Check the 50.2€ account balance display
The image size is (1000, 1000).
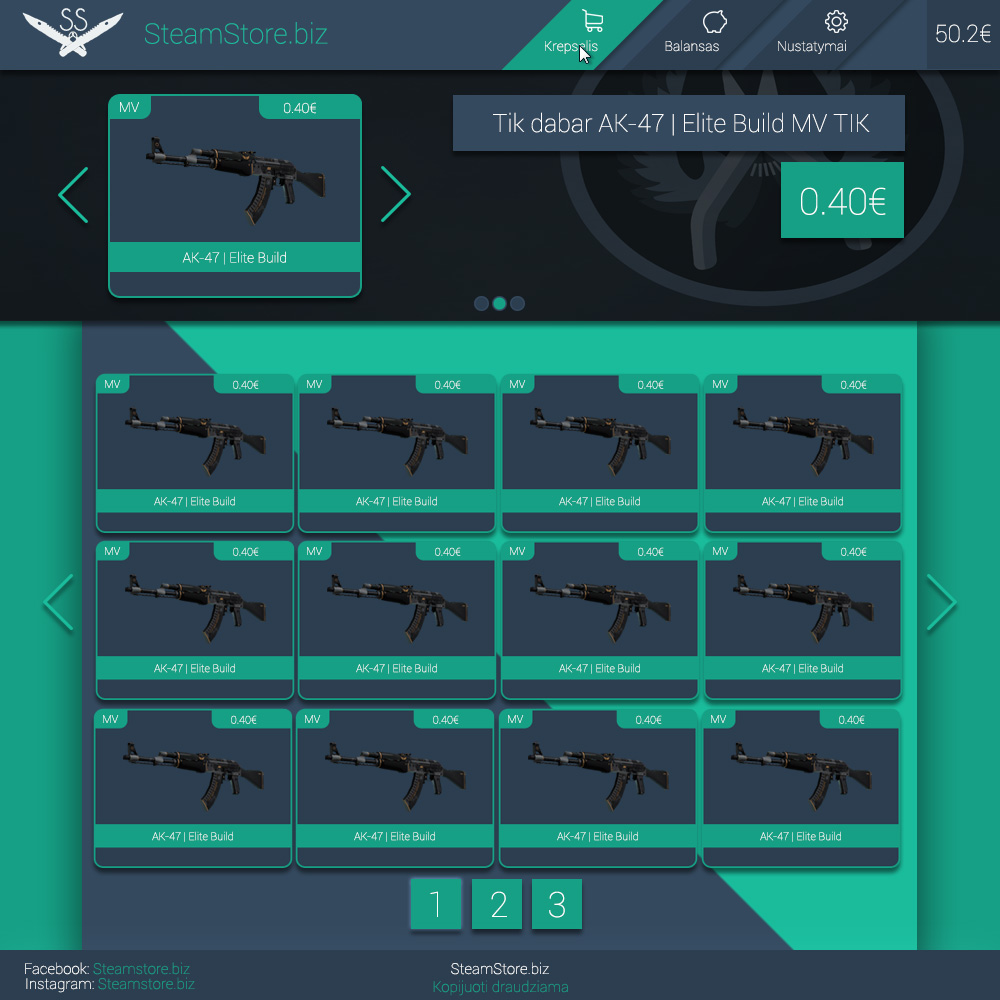(x=962, y=34)
